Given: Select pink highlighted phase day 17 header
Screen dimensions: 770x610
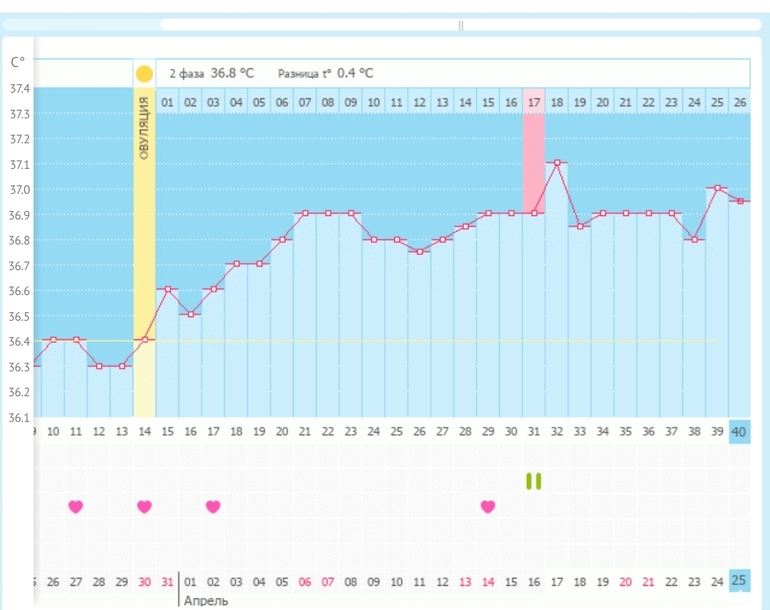Looking at the screenshot, I should pos(534,102).
